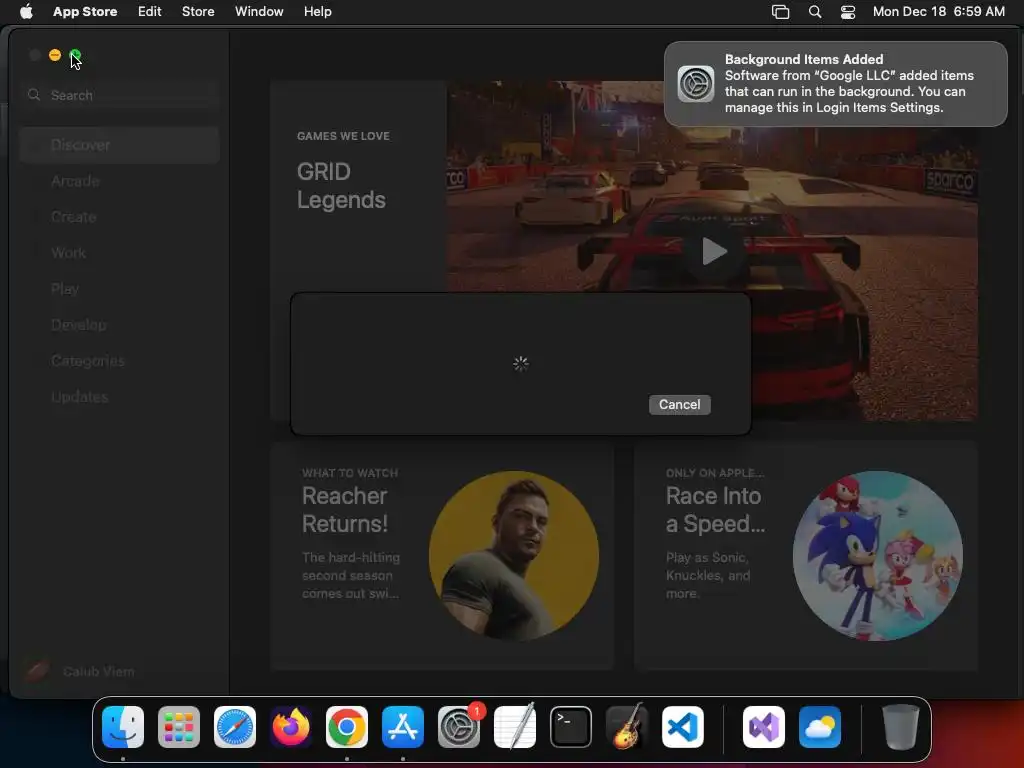Select Discover in the sidebar

(x=120, y=145)
